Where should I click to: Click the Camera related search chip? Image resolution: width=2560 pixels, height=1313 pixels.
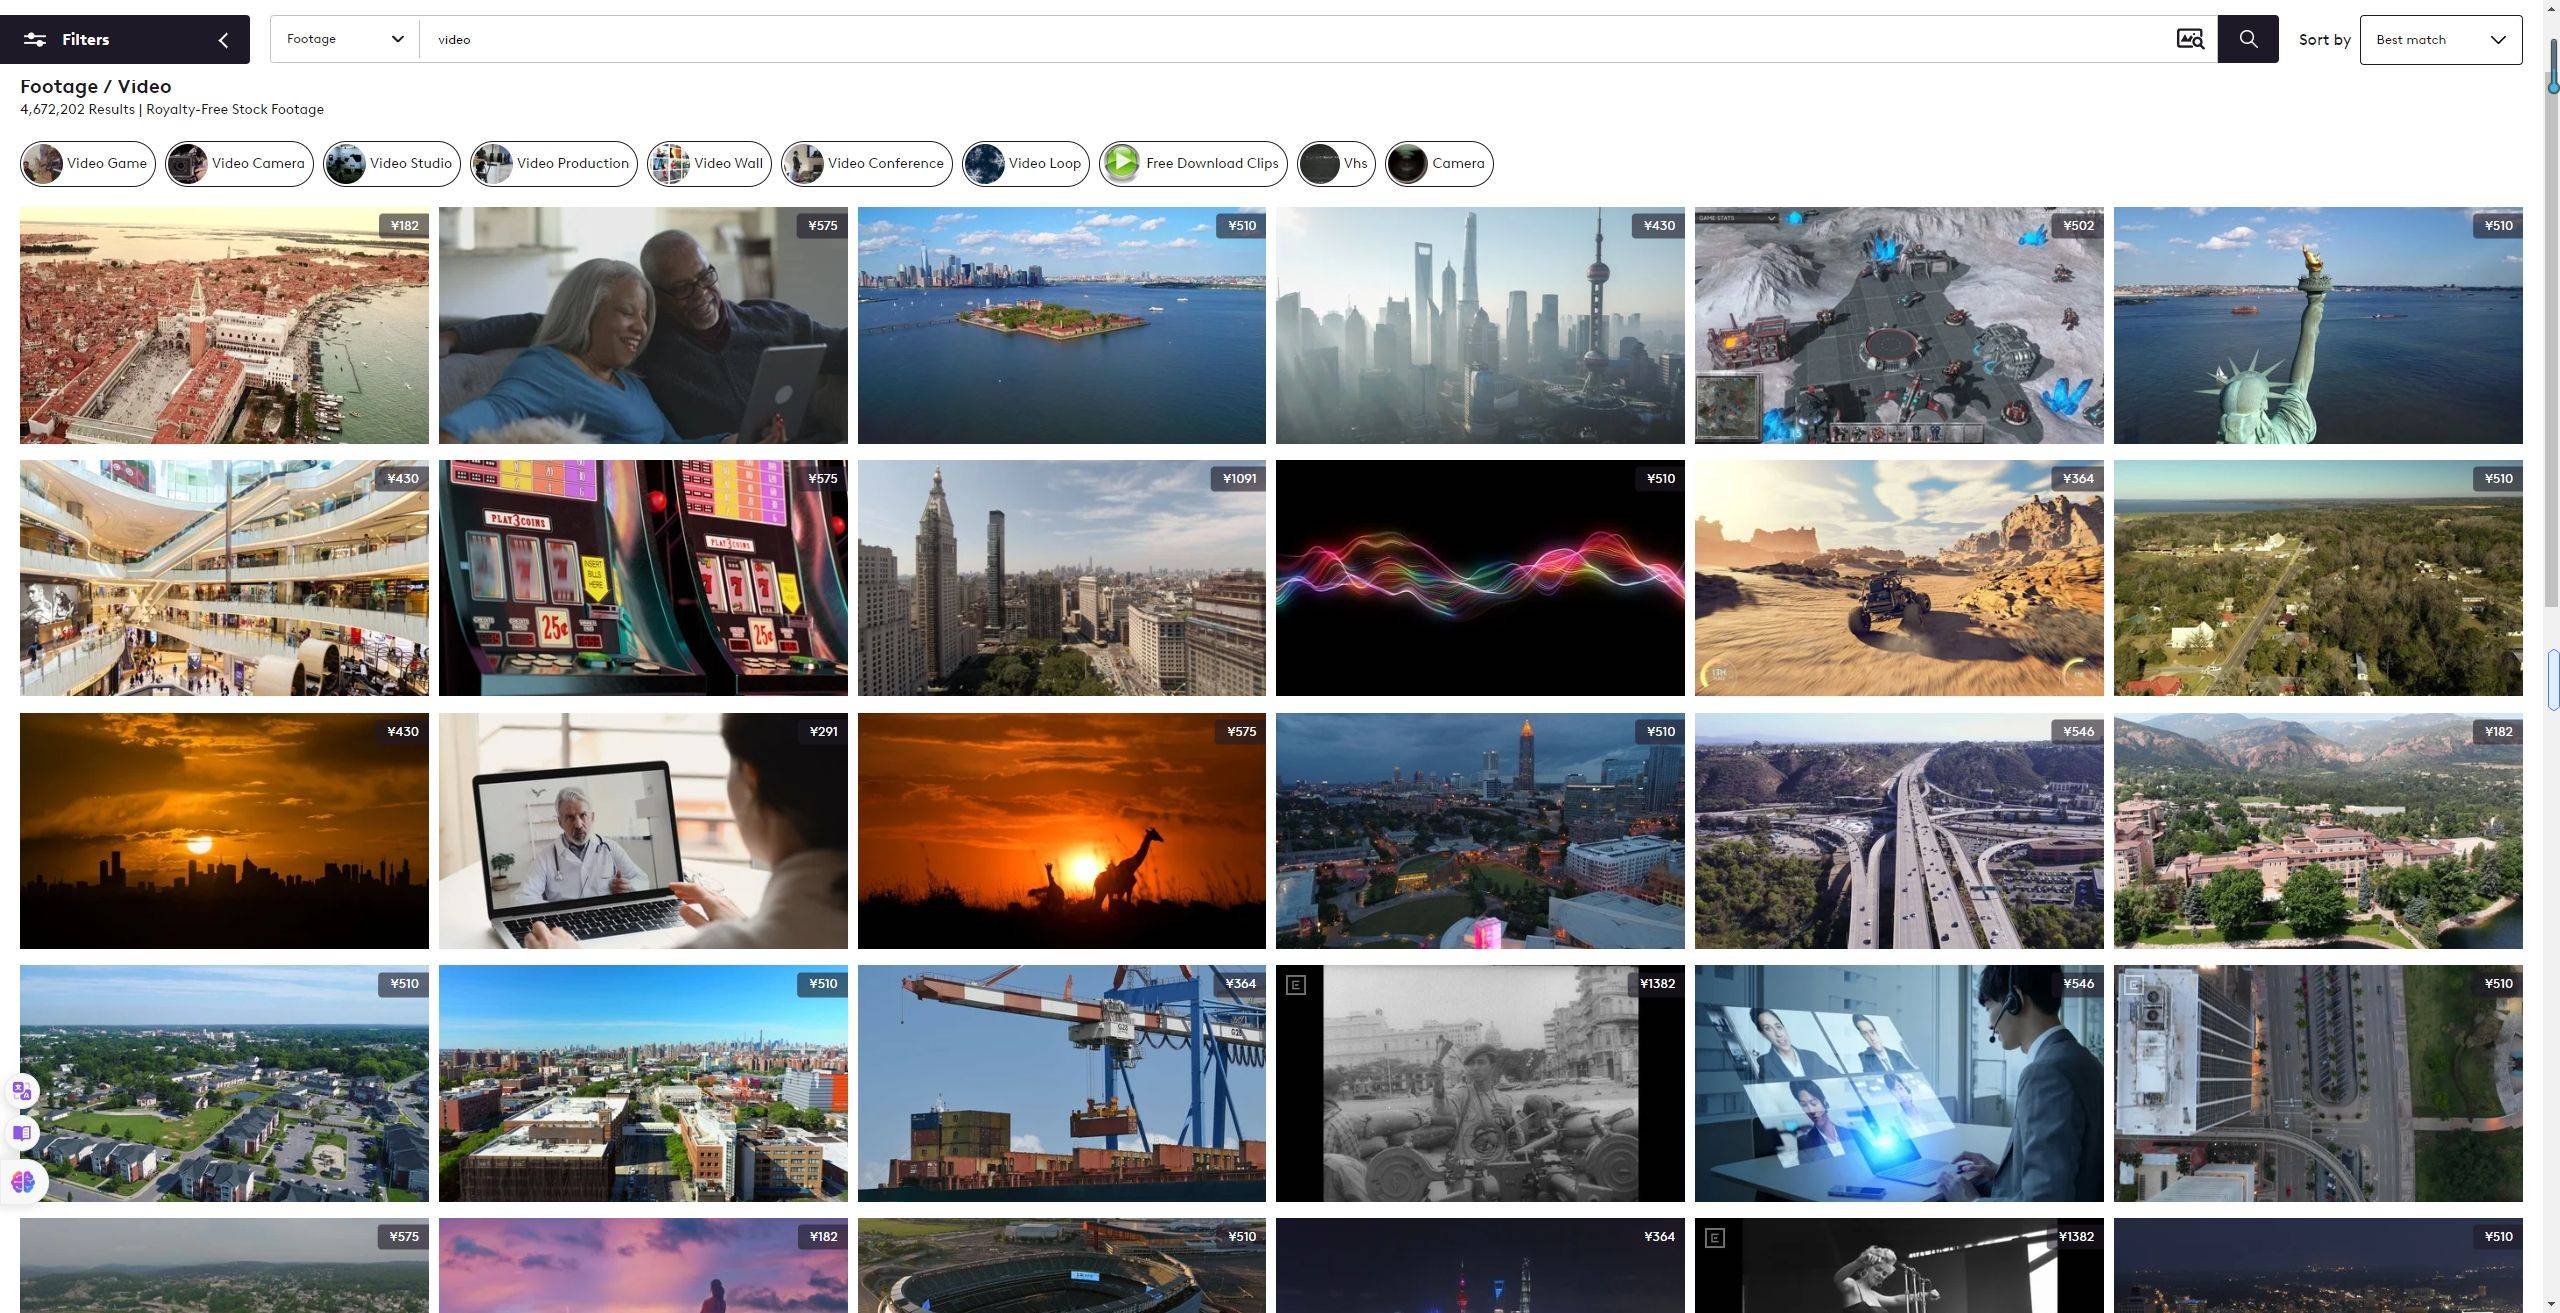[1439, 164]
